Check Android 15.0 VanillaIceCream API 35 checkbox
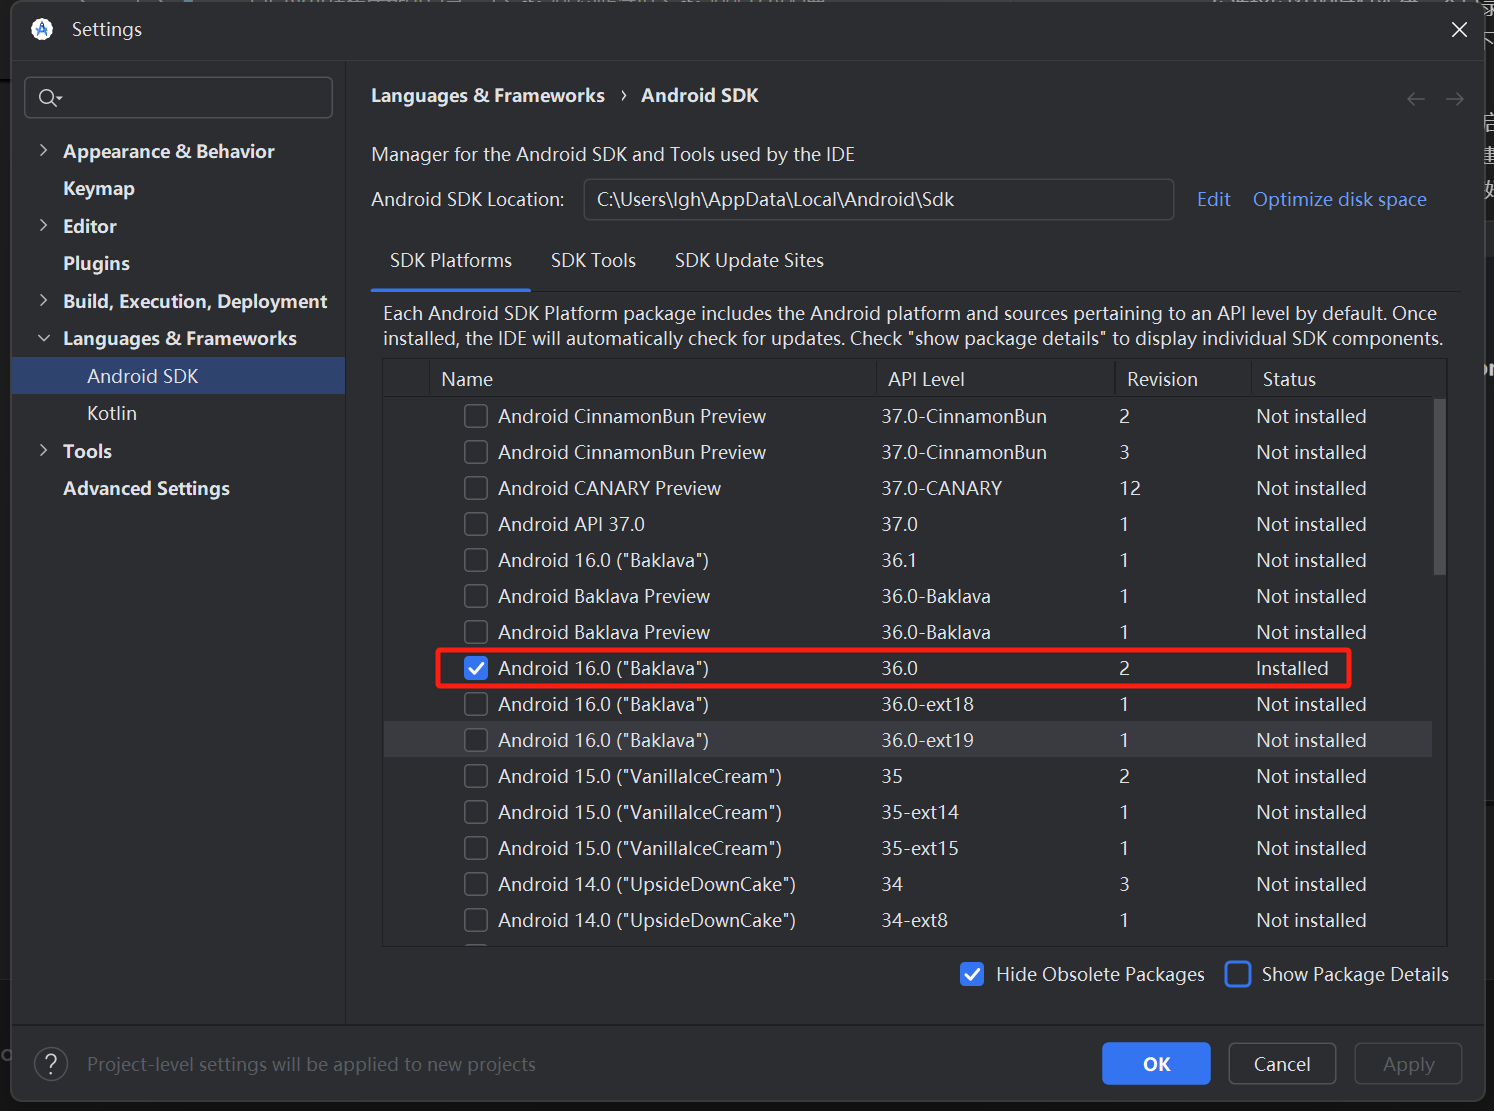 click(476, 776)
